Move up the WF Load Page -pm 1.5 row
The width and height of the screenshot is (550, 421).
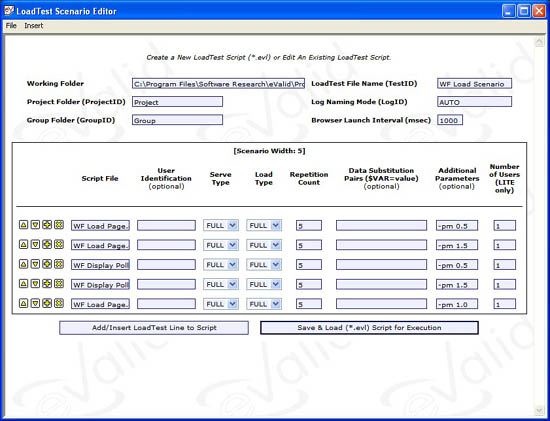23,245
